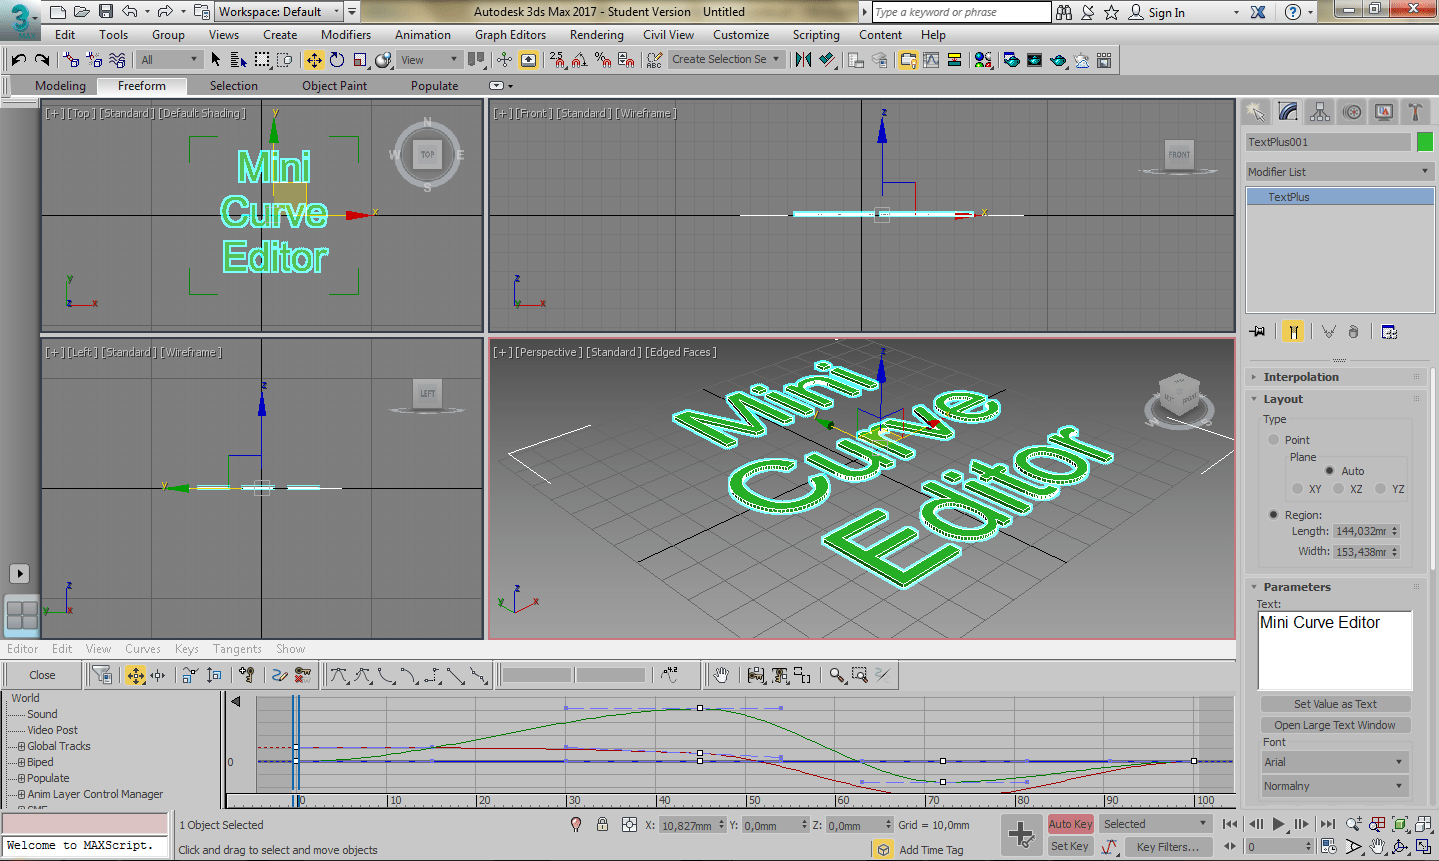Select the Select and Move tool

click(314, 60)
